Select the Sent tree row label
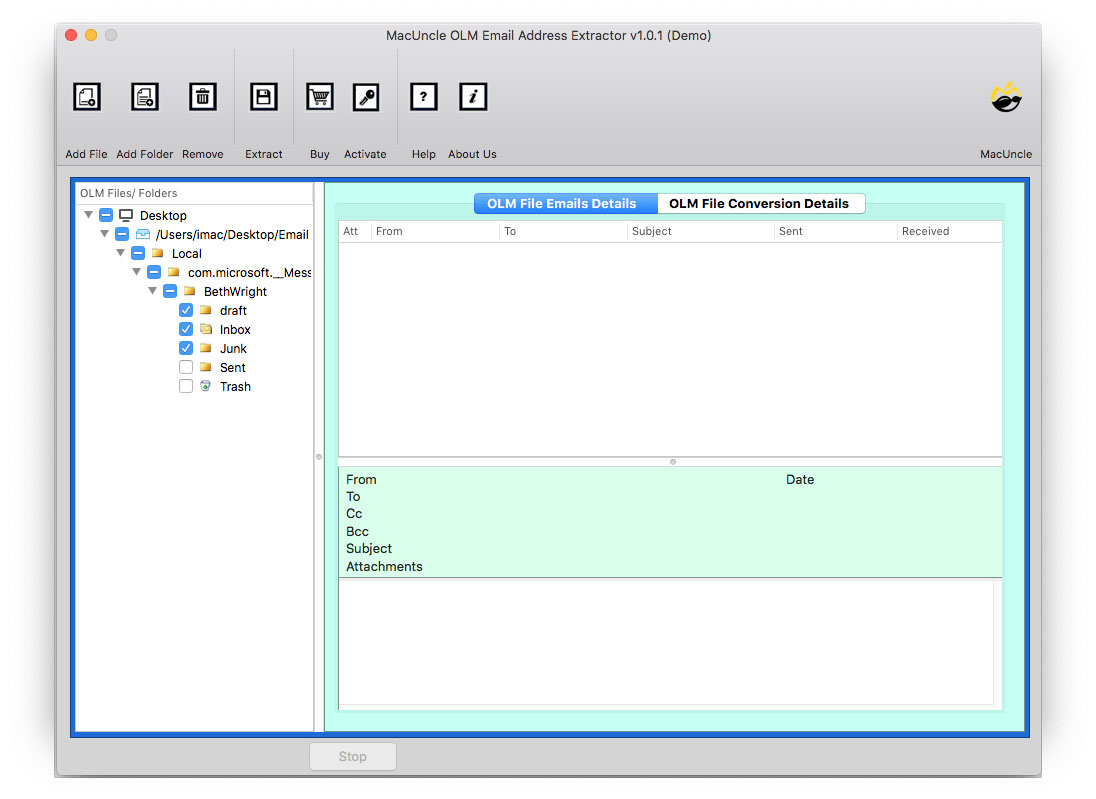This screenshot has width=1096, height=799. click(x=233, y=368)
